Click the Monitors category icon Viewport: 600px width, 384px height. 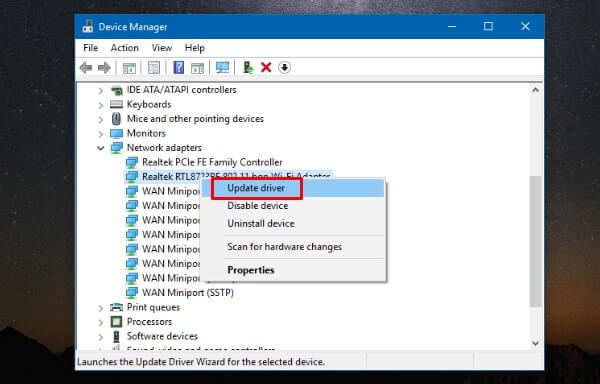pyautogui.click(x=116, y=133)
